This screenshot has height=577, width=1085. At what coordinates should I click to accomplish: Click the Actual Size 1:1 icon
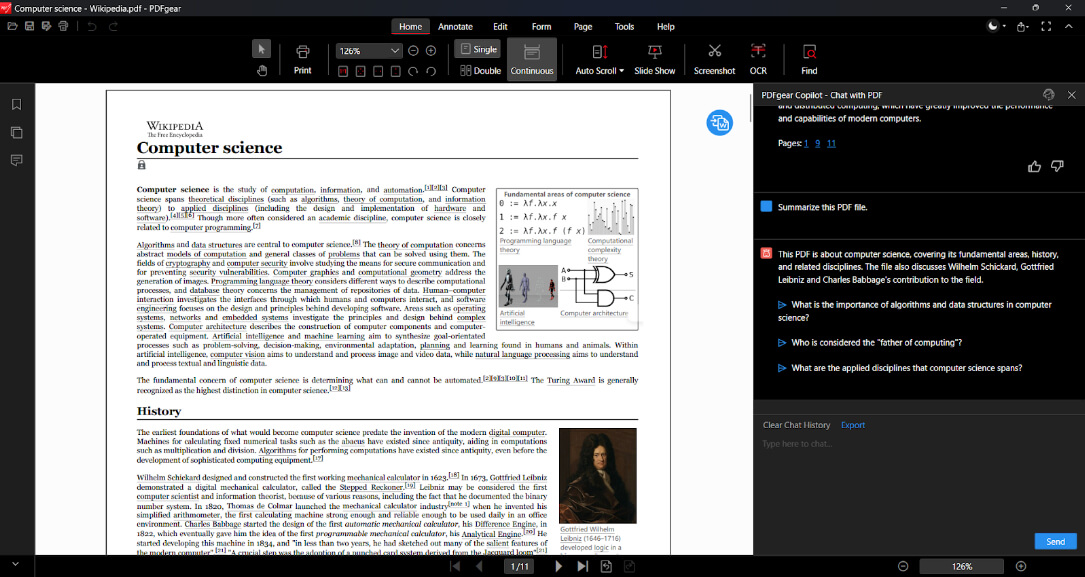click(x=343, y=71)
